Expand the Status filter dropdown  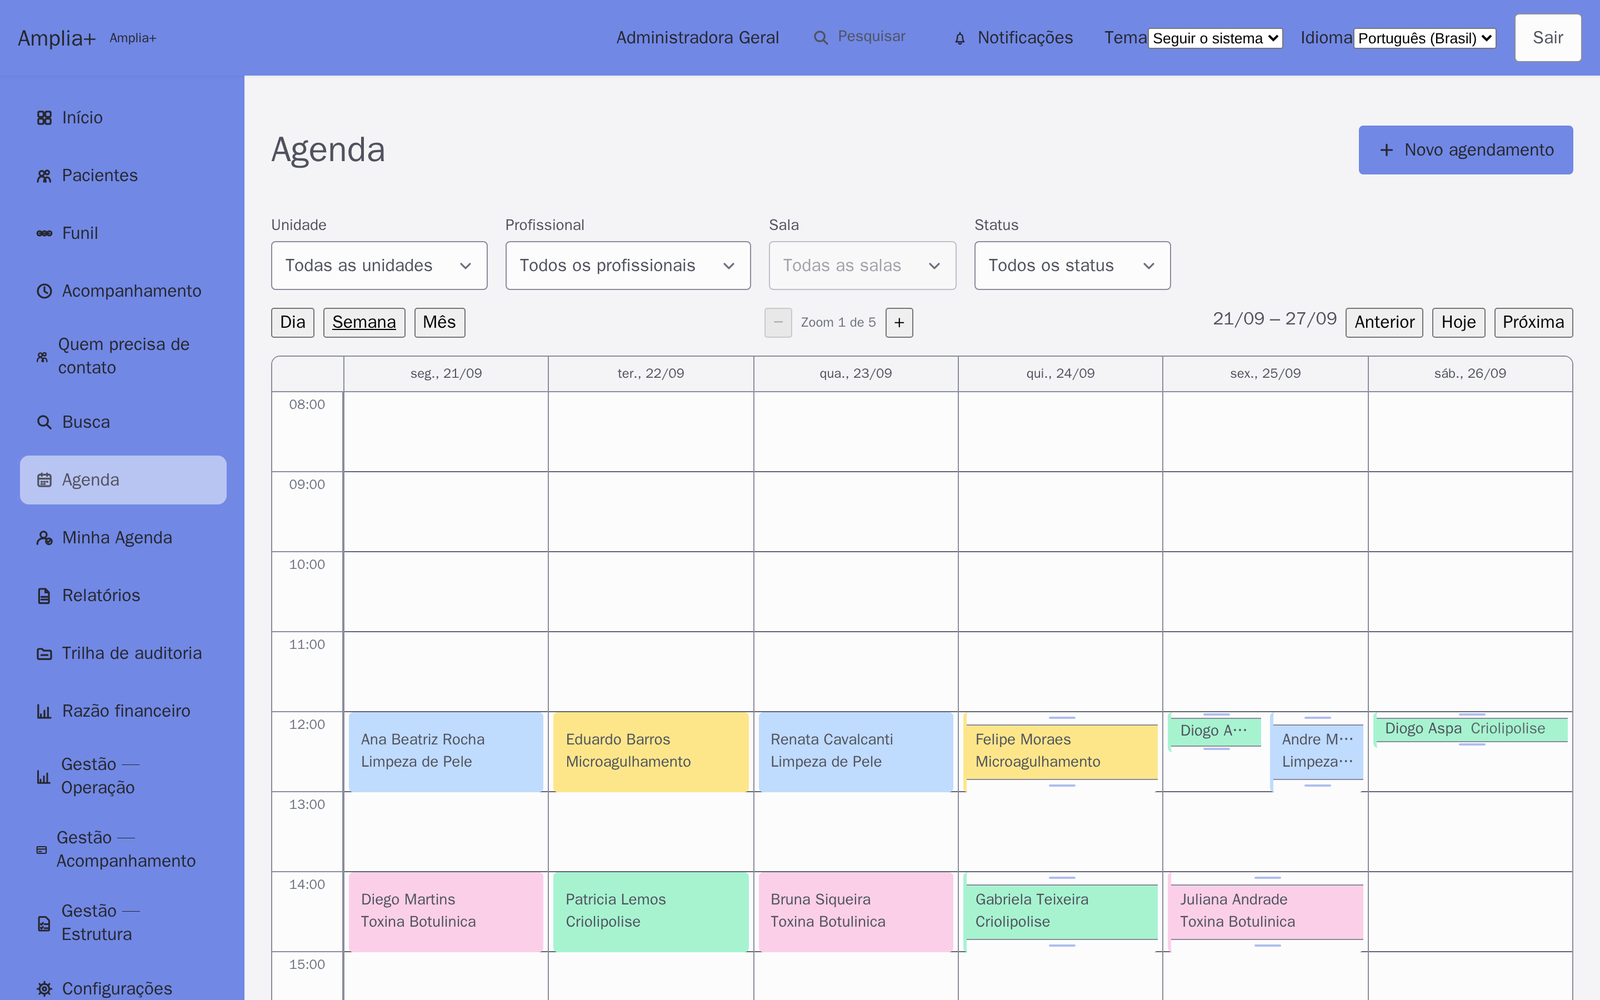tap(1072, 266)
